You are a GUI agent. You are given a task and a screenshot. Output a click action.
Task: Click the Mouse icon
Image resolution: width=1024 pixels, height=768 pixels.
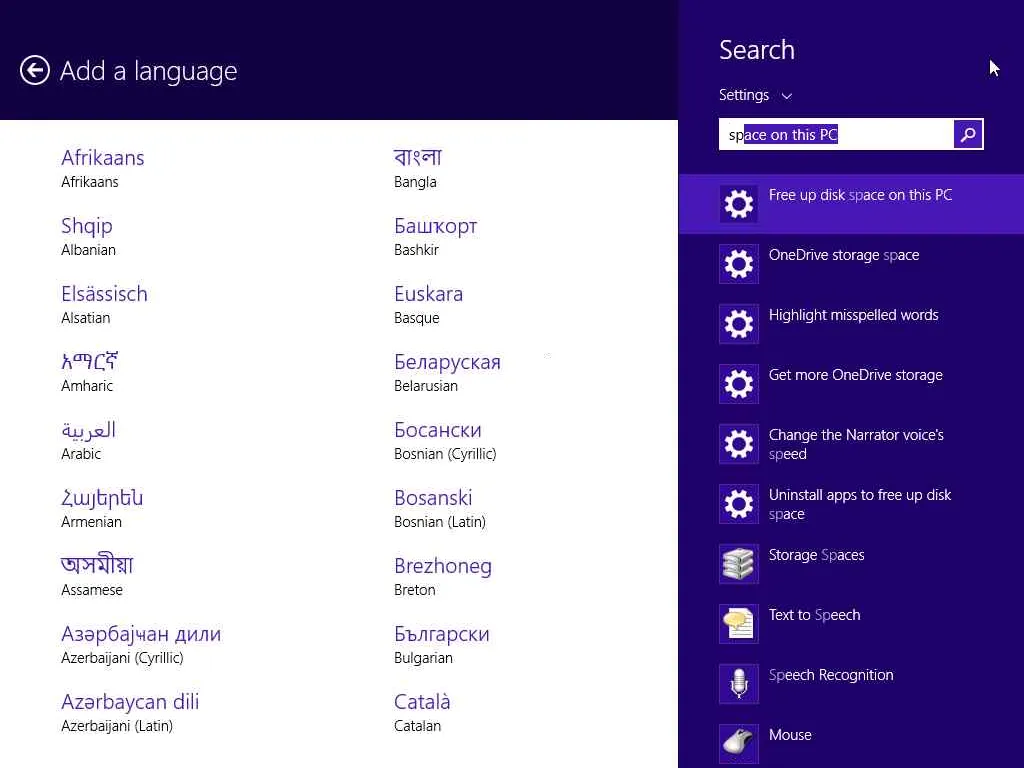(739, 745)
